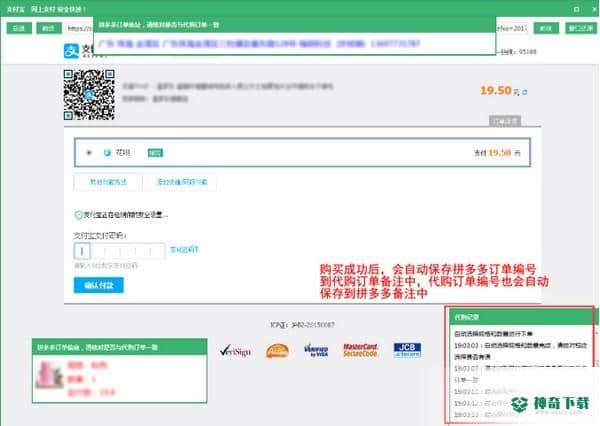Click the VeriSign certification logo
Screen dimensions: 600x426
coord(235,351)
